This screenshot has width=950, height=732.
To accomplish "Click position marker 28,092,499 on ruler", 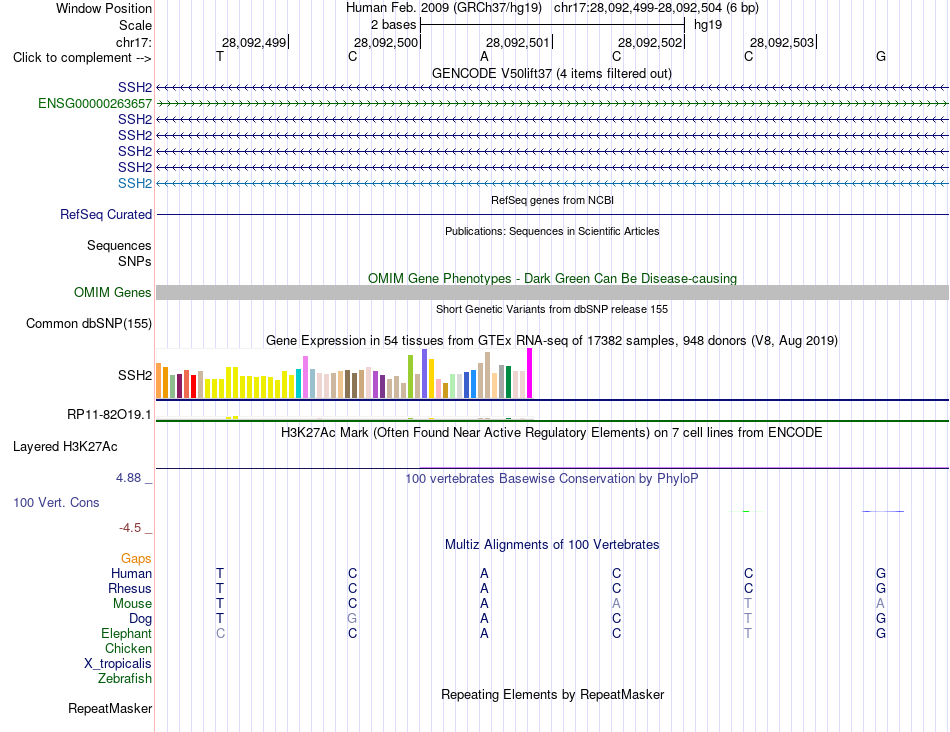I will [x=254, y=42].
